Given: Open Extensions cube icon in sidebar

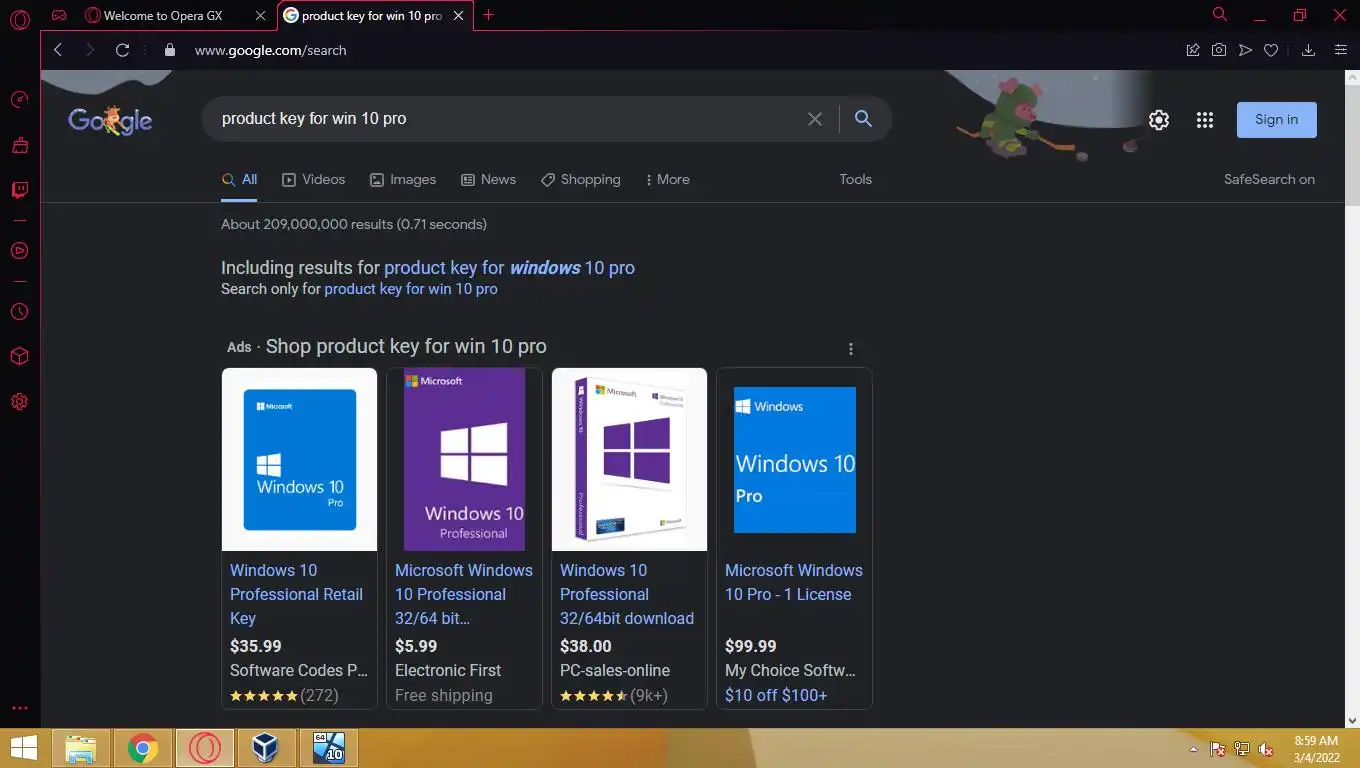Looking at the screenshot, I should pyautogui.click(x=19, y=357).
